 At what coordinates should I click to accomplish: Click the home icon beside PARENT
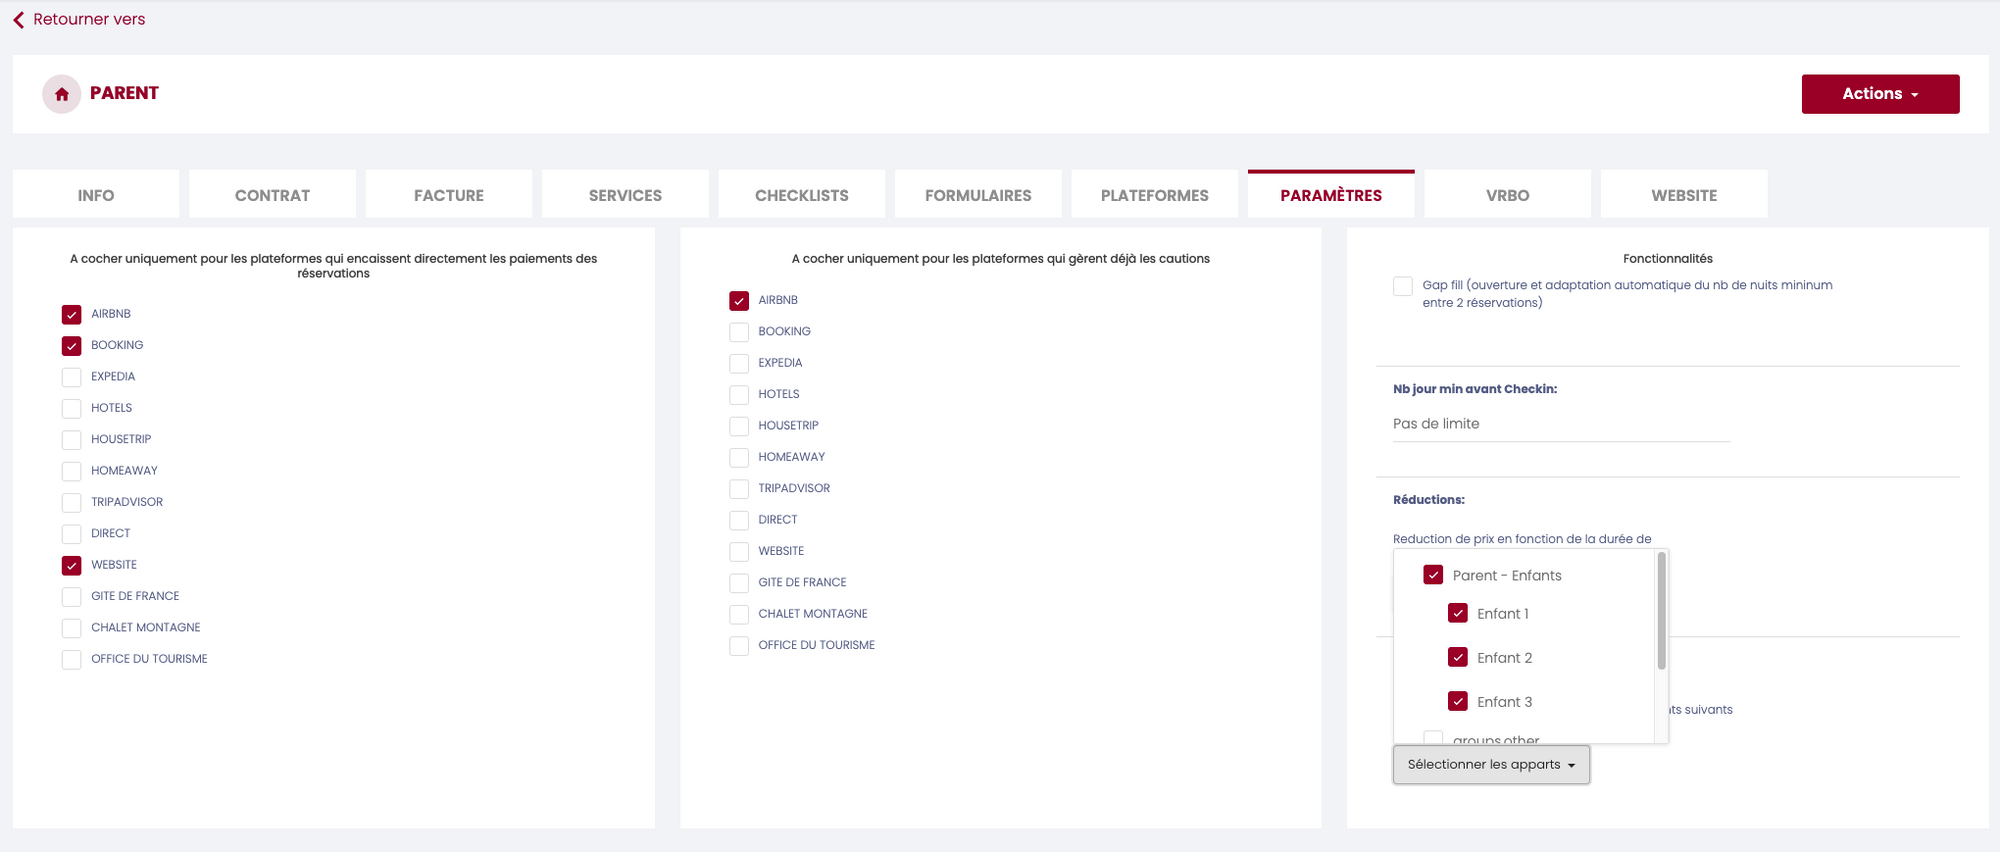tap(62, 94)
